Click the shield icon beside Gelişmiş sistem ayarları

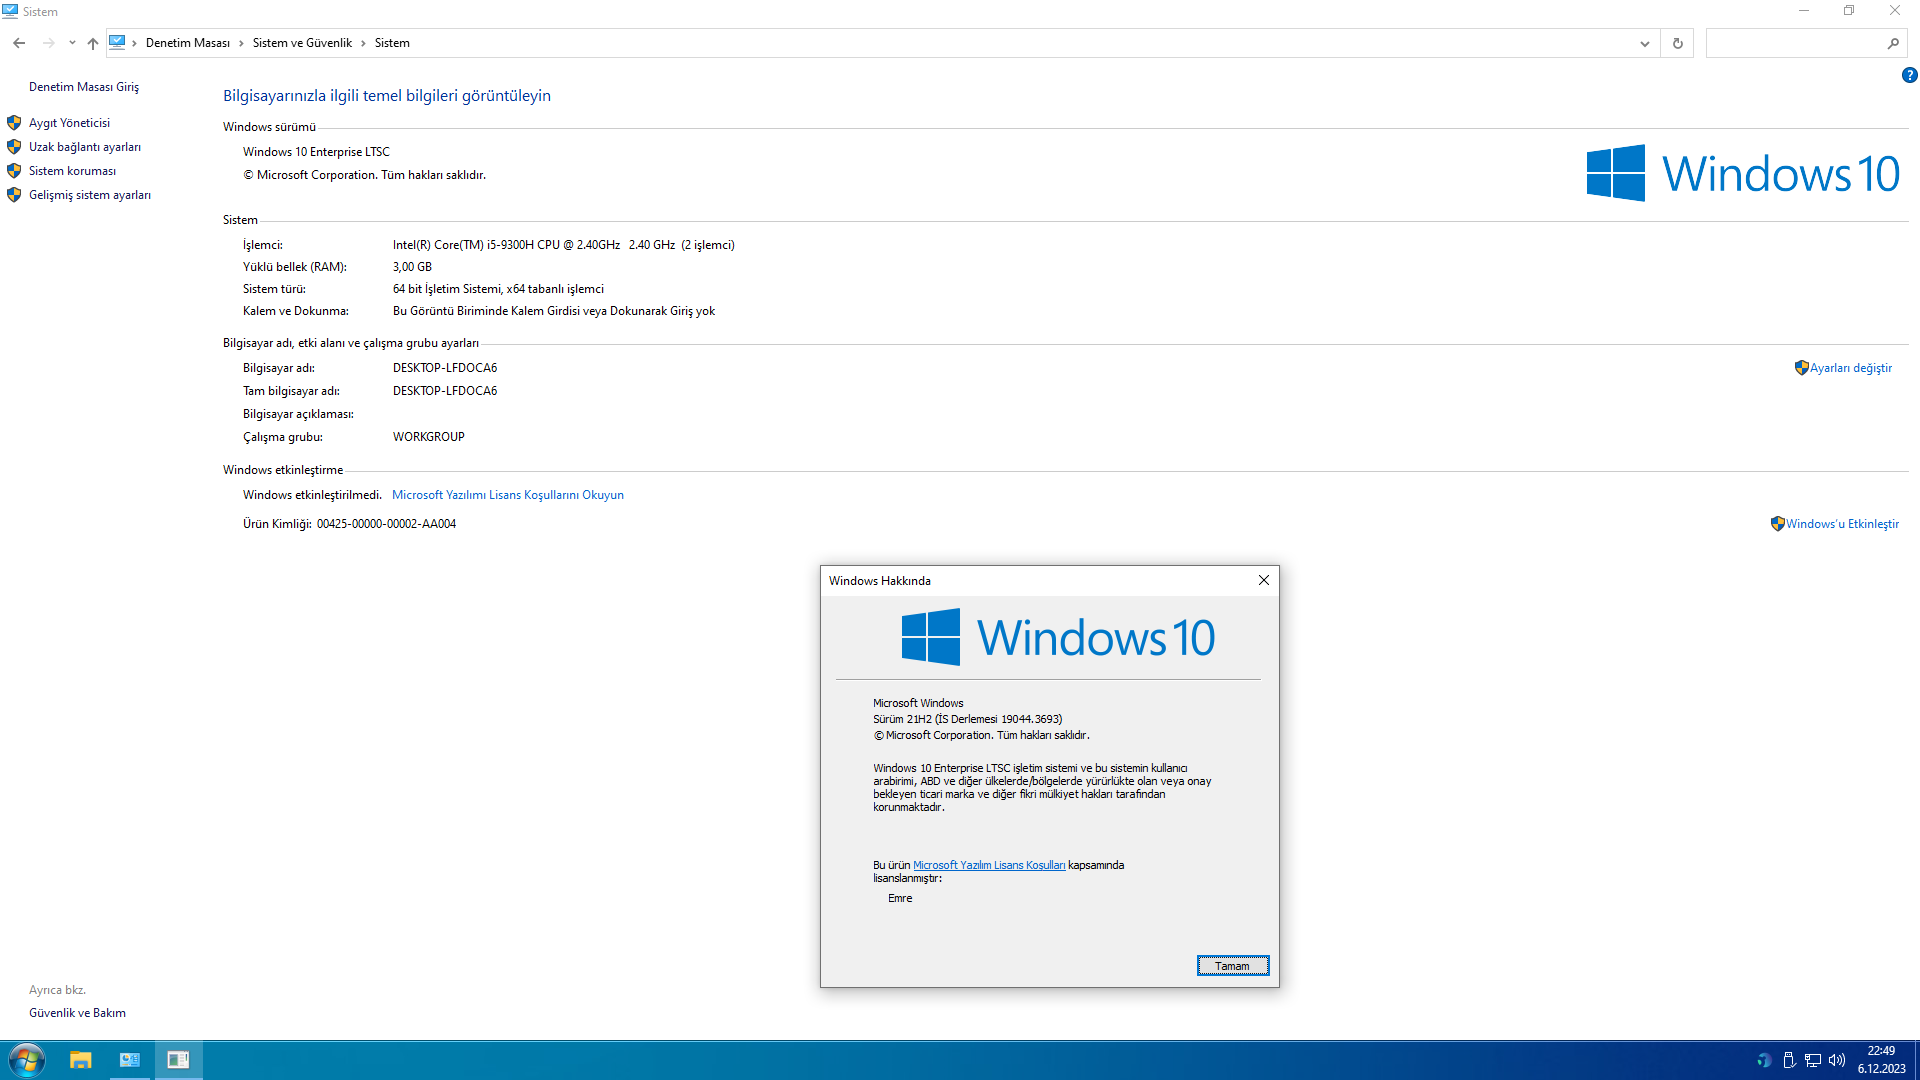[14, 195]
